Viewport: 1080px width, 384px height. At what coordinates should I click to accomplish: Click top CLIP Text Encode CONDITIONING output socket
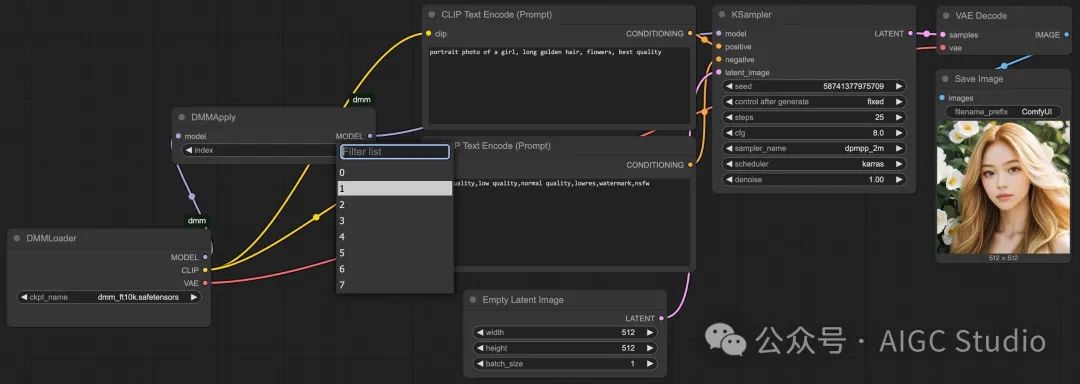690,33
